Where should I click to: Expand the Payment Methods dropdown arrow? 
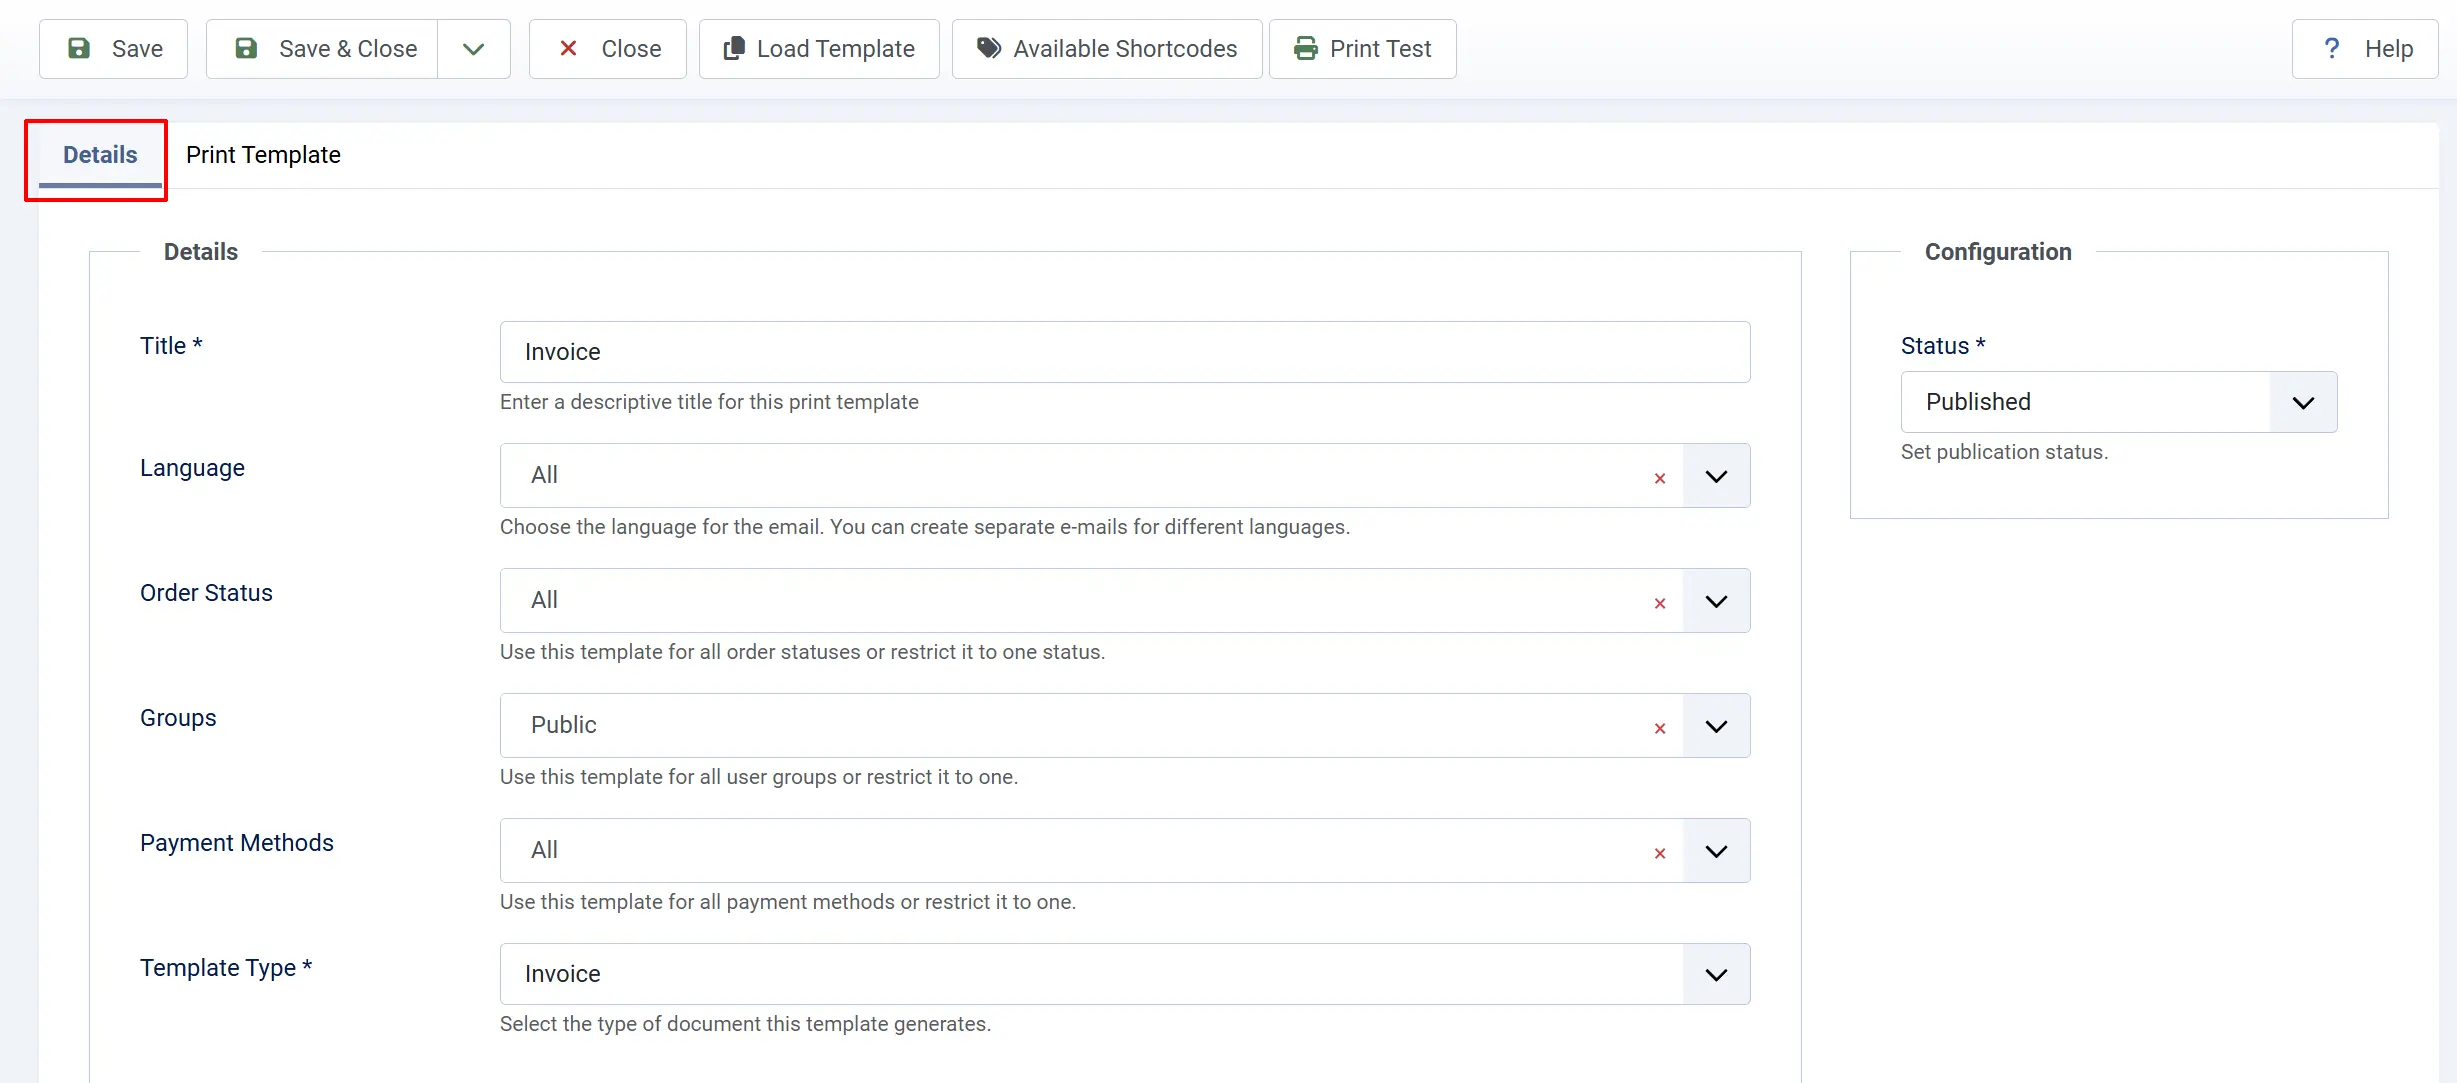click(x=1716, y=851)
